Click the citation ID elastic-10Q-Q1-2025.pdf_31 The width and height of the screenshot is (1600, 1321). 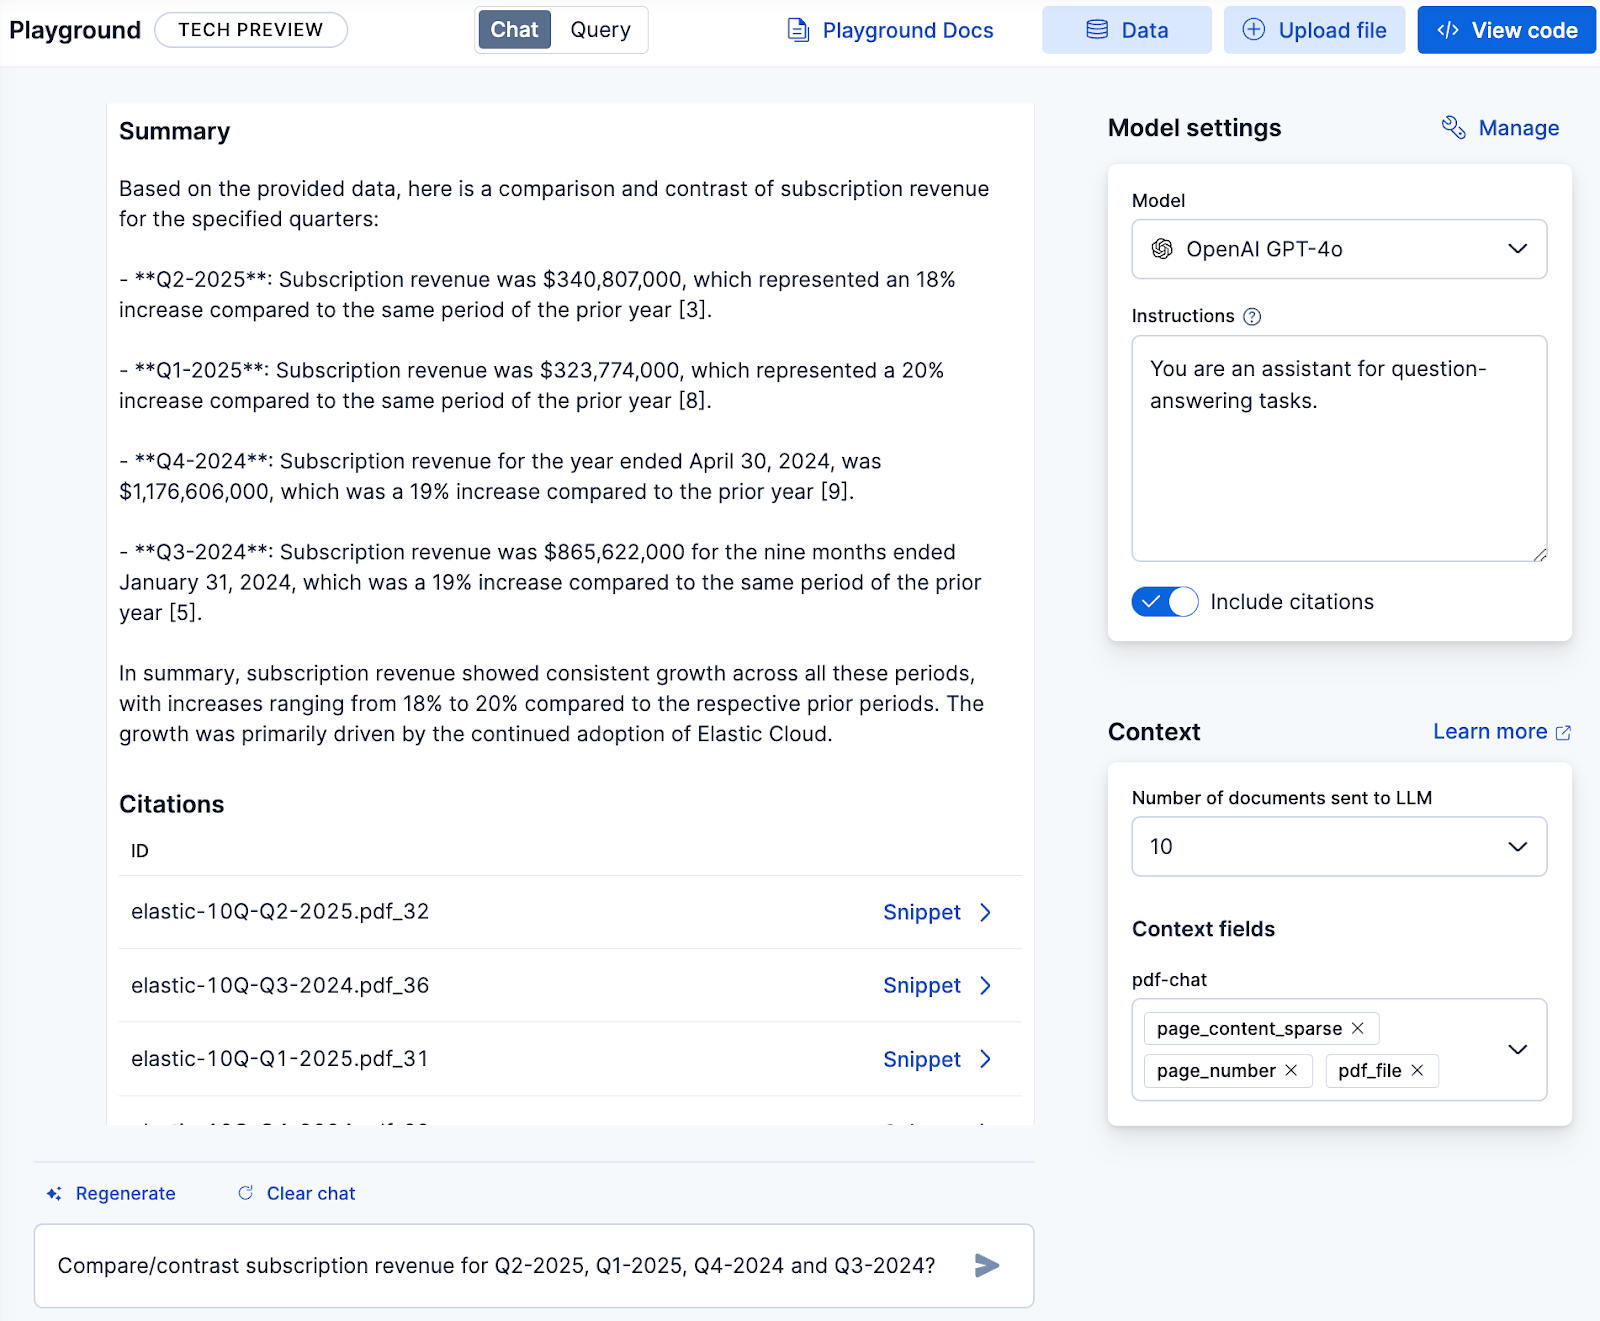point(280,1059)
